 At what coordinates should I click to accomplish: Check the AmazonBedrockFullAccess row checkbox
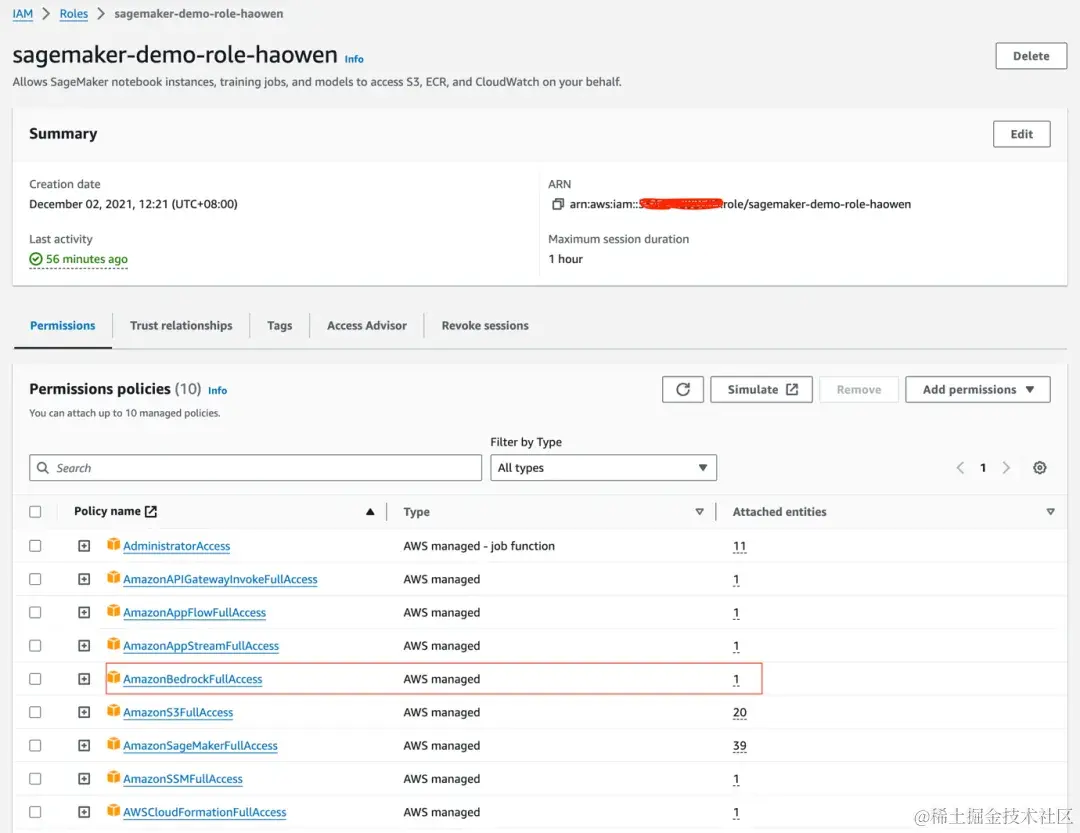(x=35, y=679)
